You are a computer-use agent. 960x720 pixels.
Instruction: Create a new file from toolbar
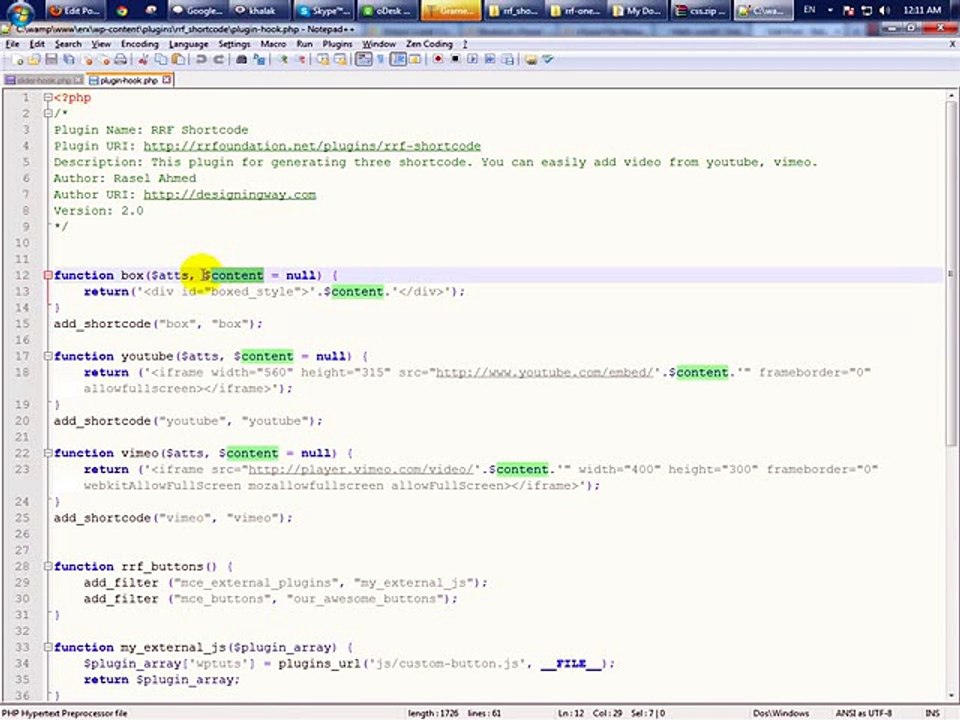click(x=18, y=59)
